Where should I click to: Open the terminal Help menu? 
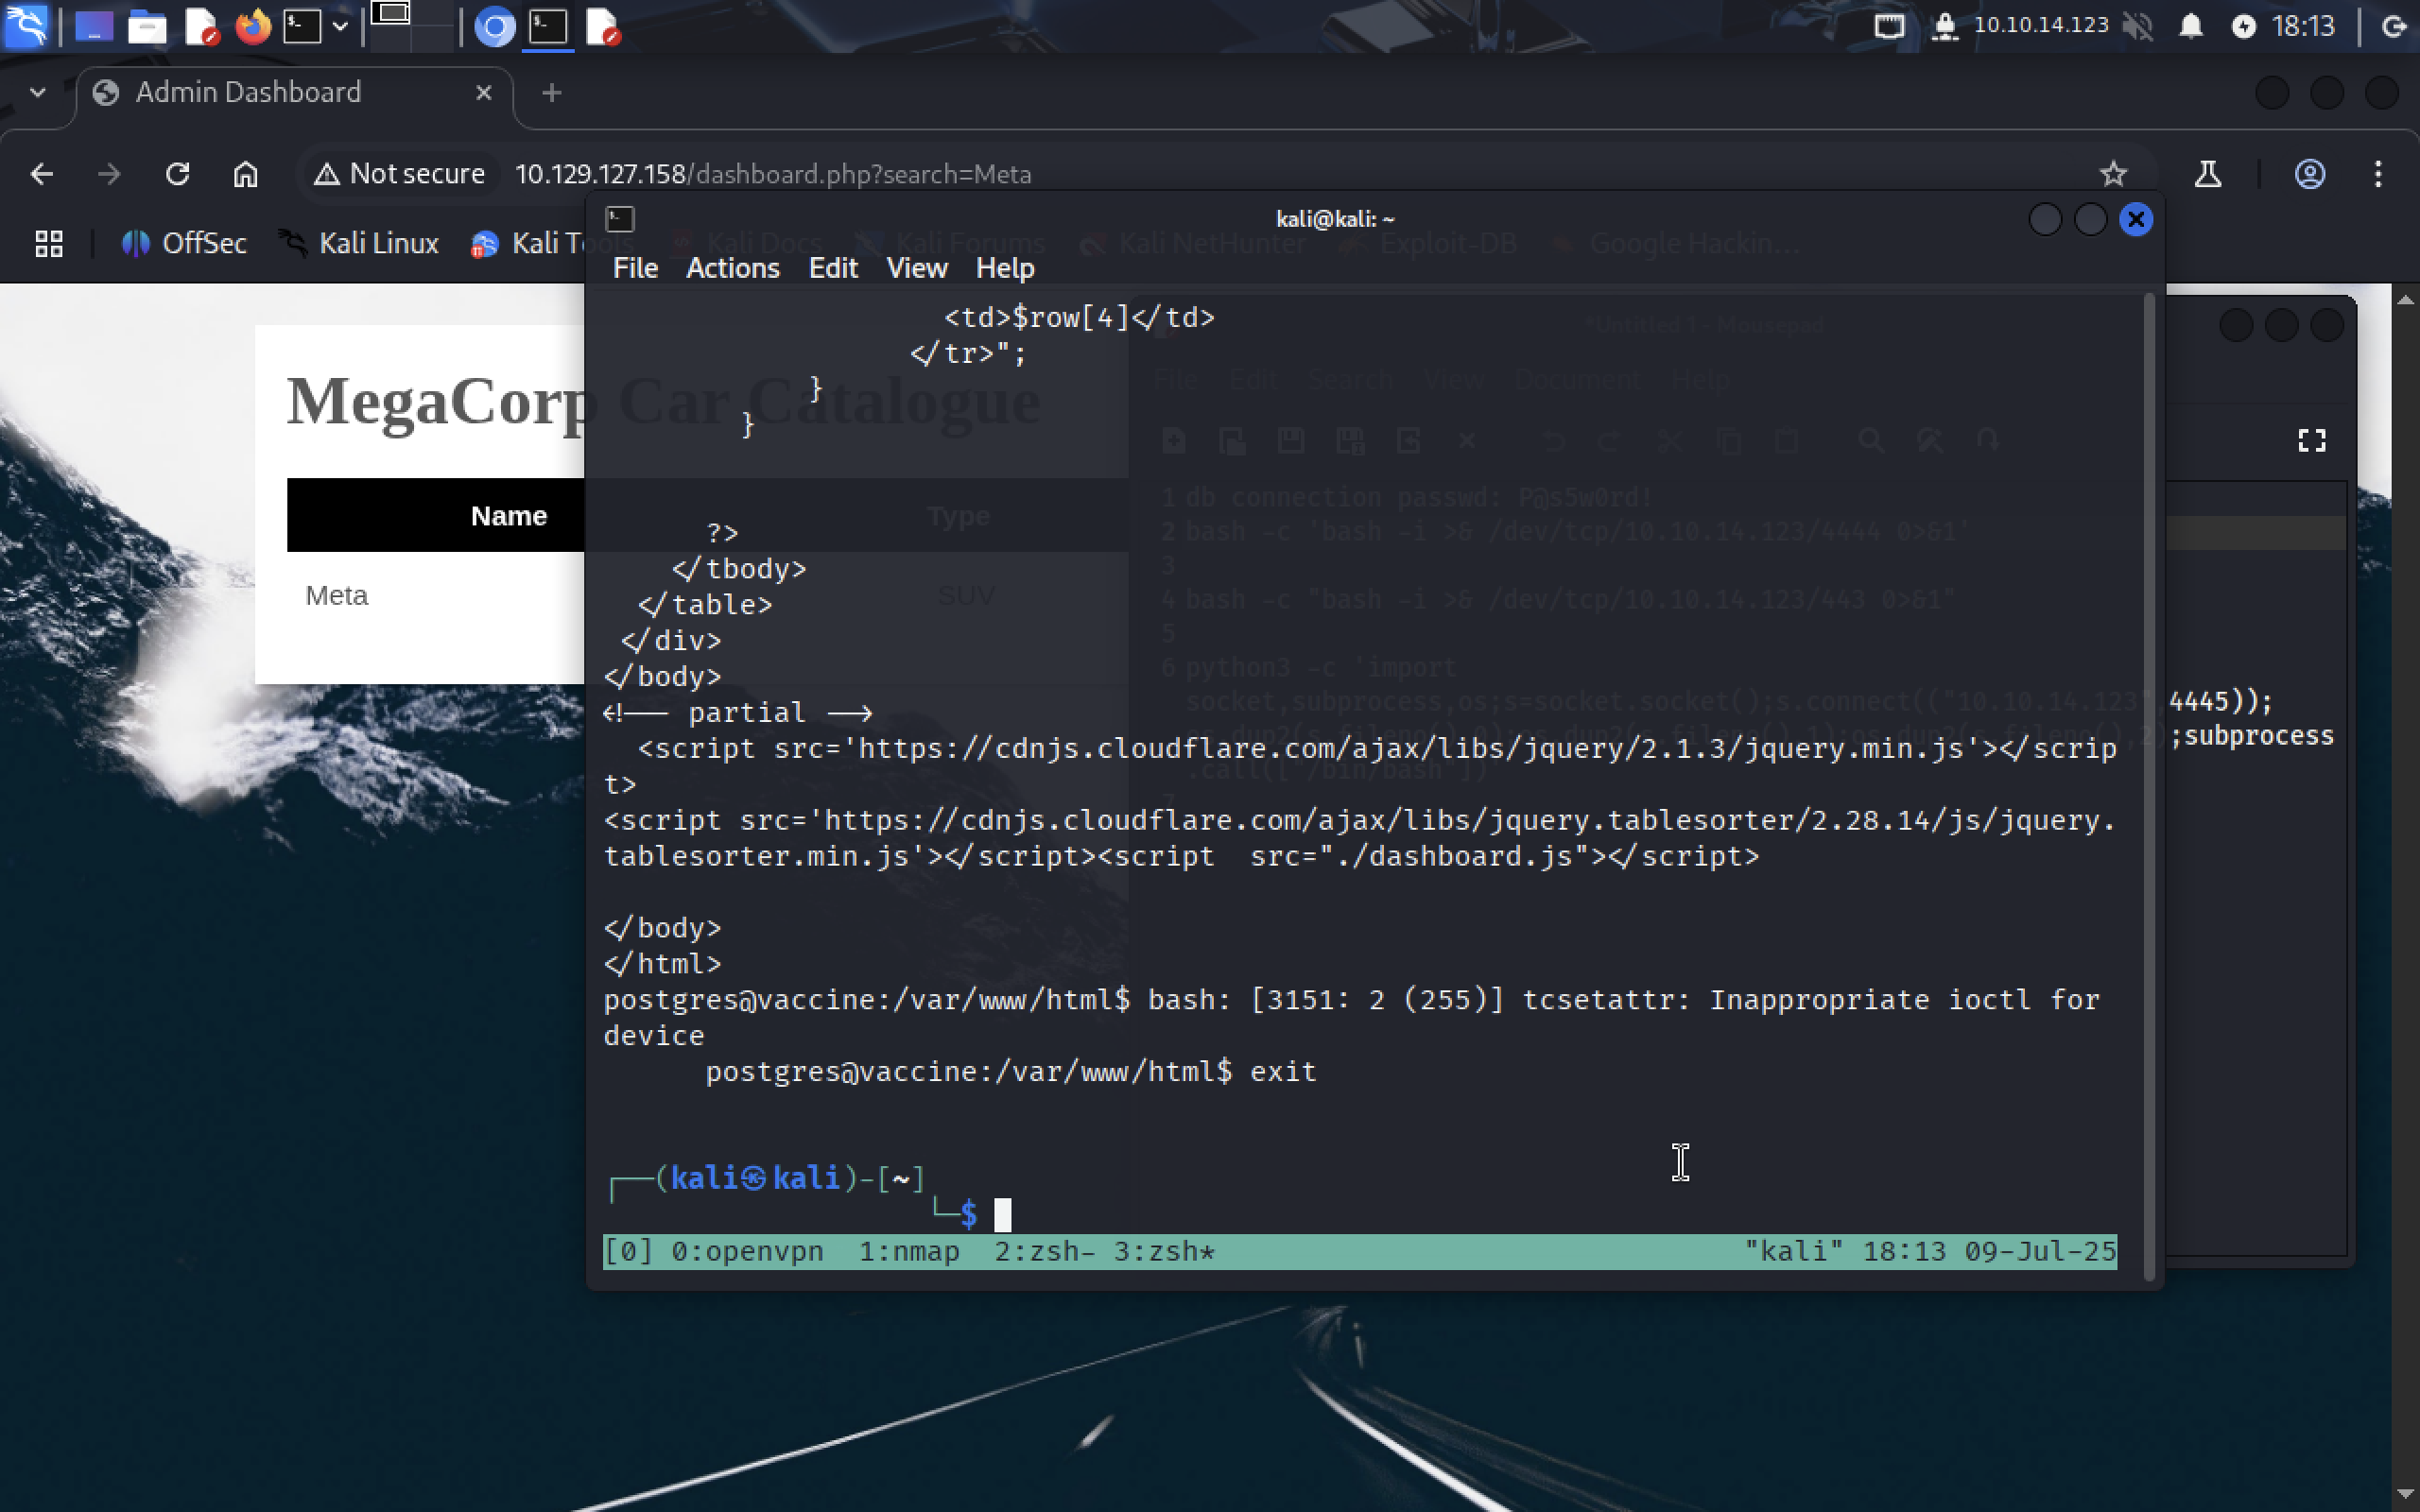(1005, 268)
